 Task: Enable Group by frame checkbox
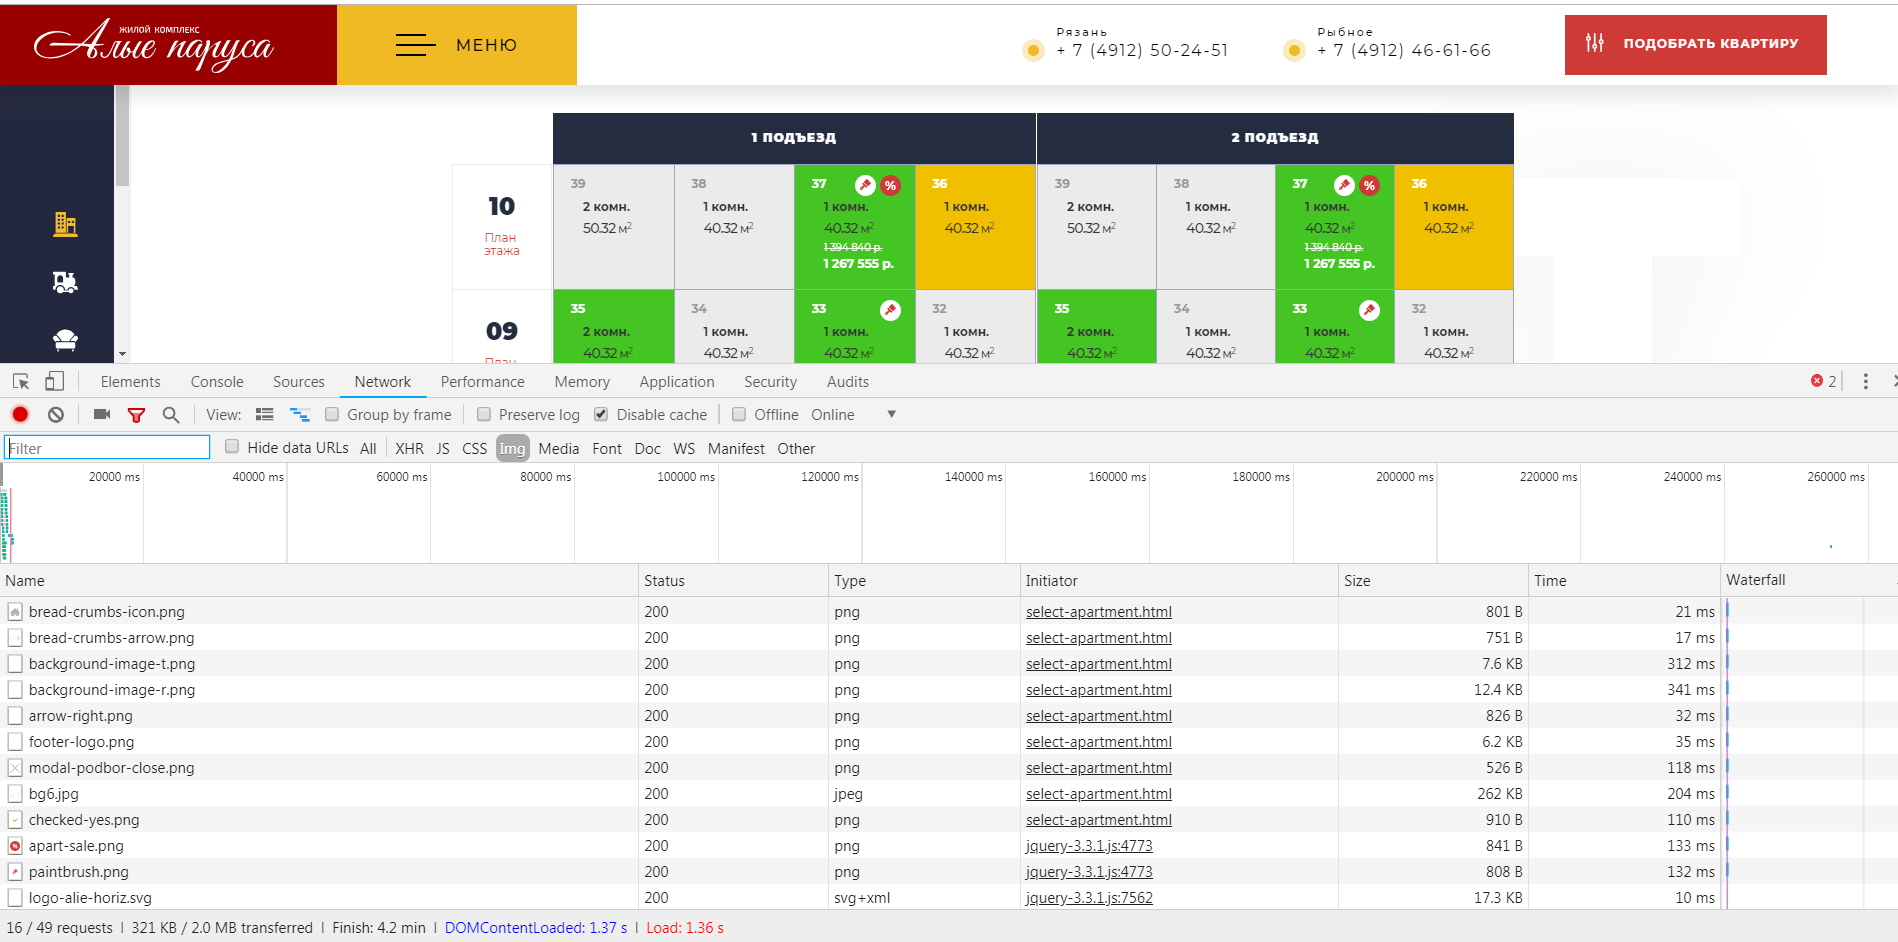click(x=332, y=414)
